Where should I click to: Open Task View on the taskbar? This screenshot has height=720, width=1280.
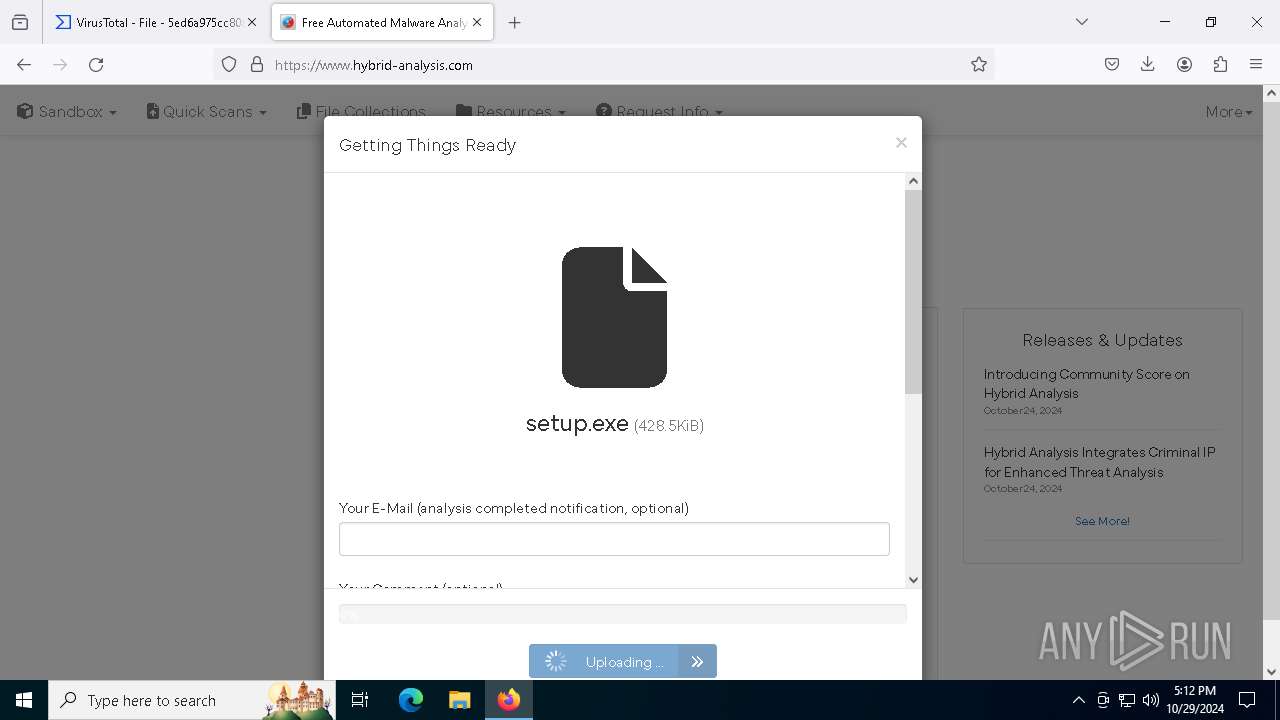360,700
